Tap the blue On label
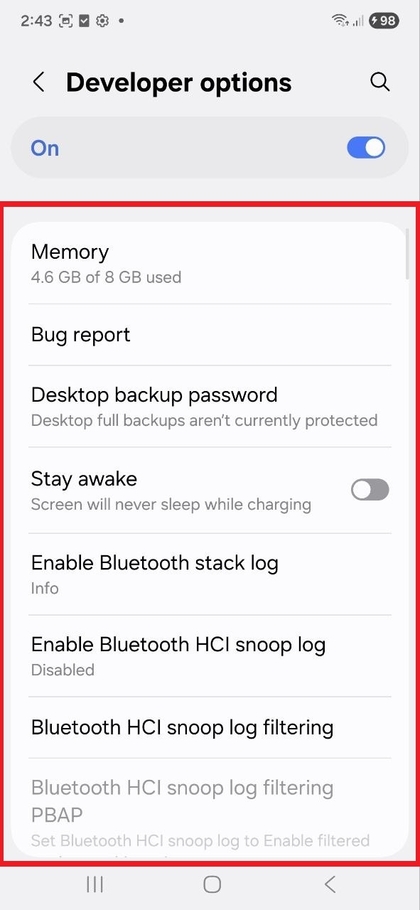The image size is (420, 910). (45, 148)
